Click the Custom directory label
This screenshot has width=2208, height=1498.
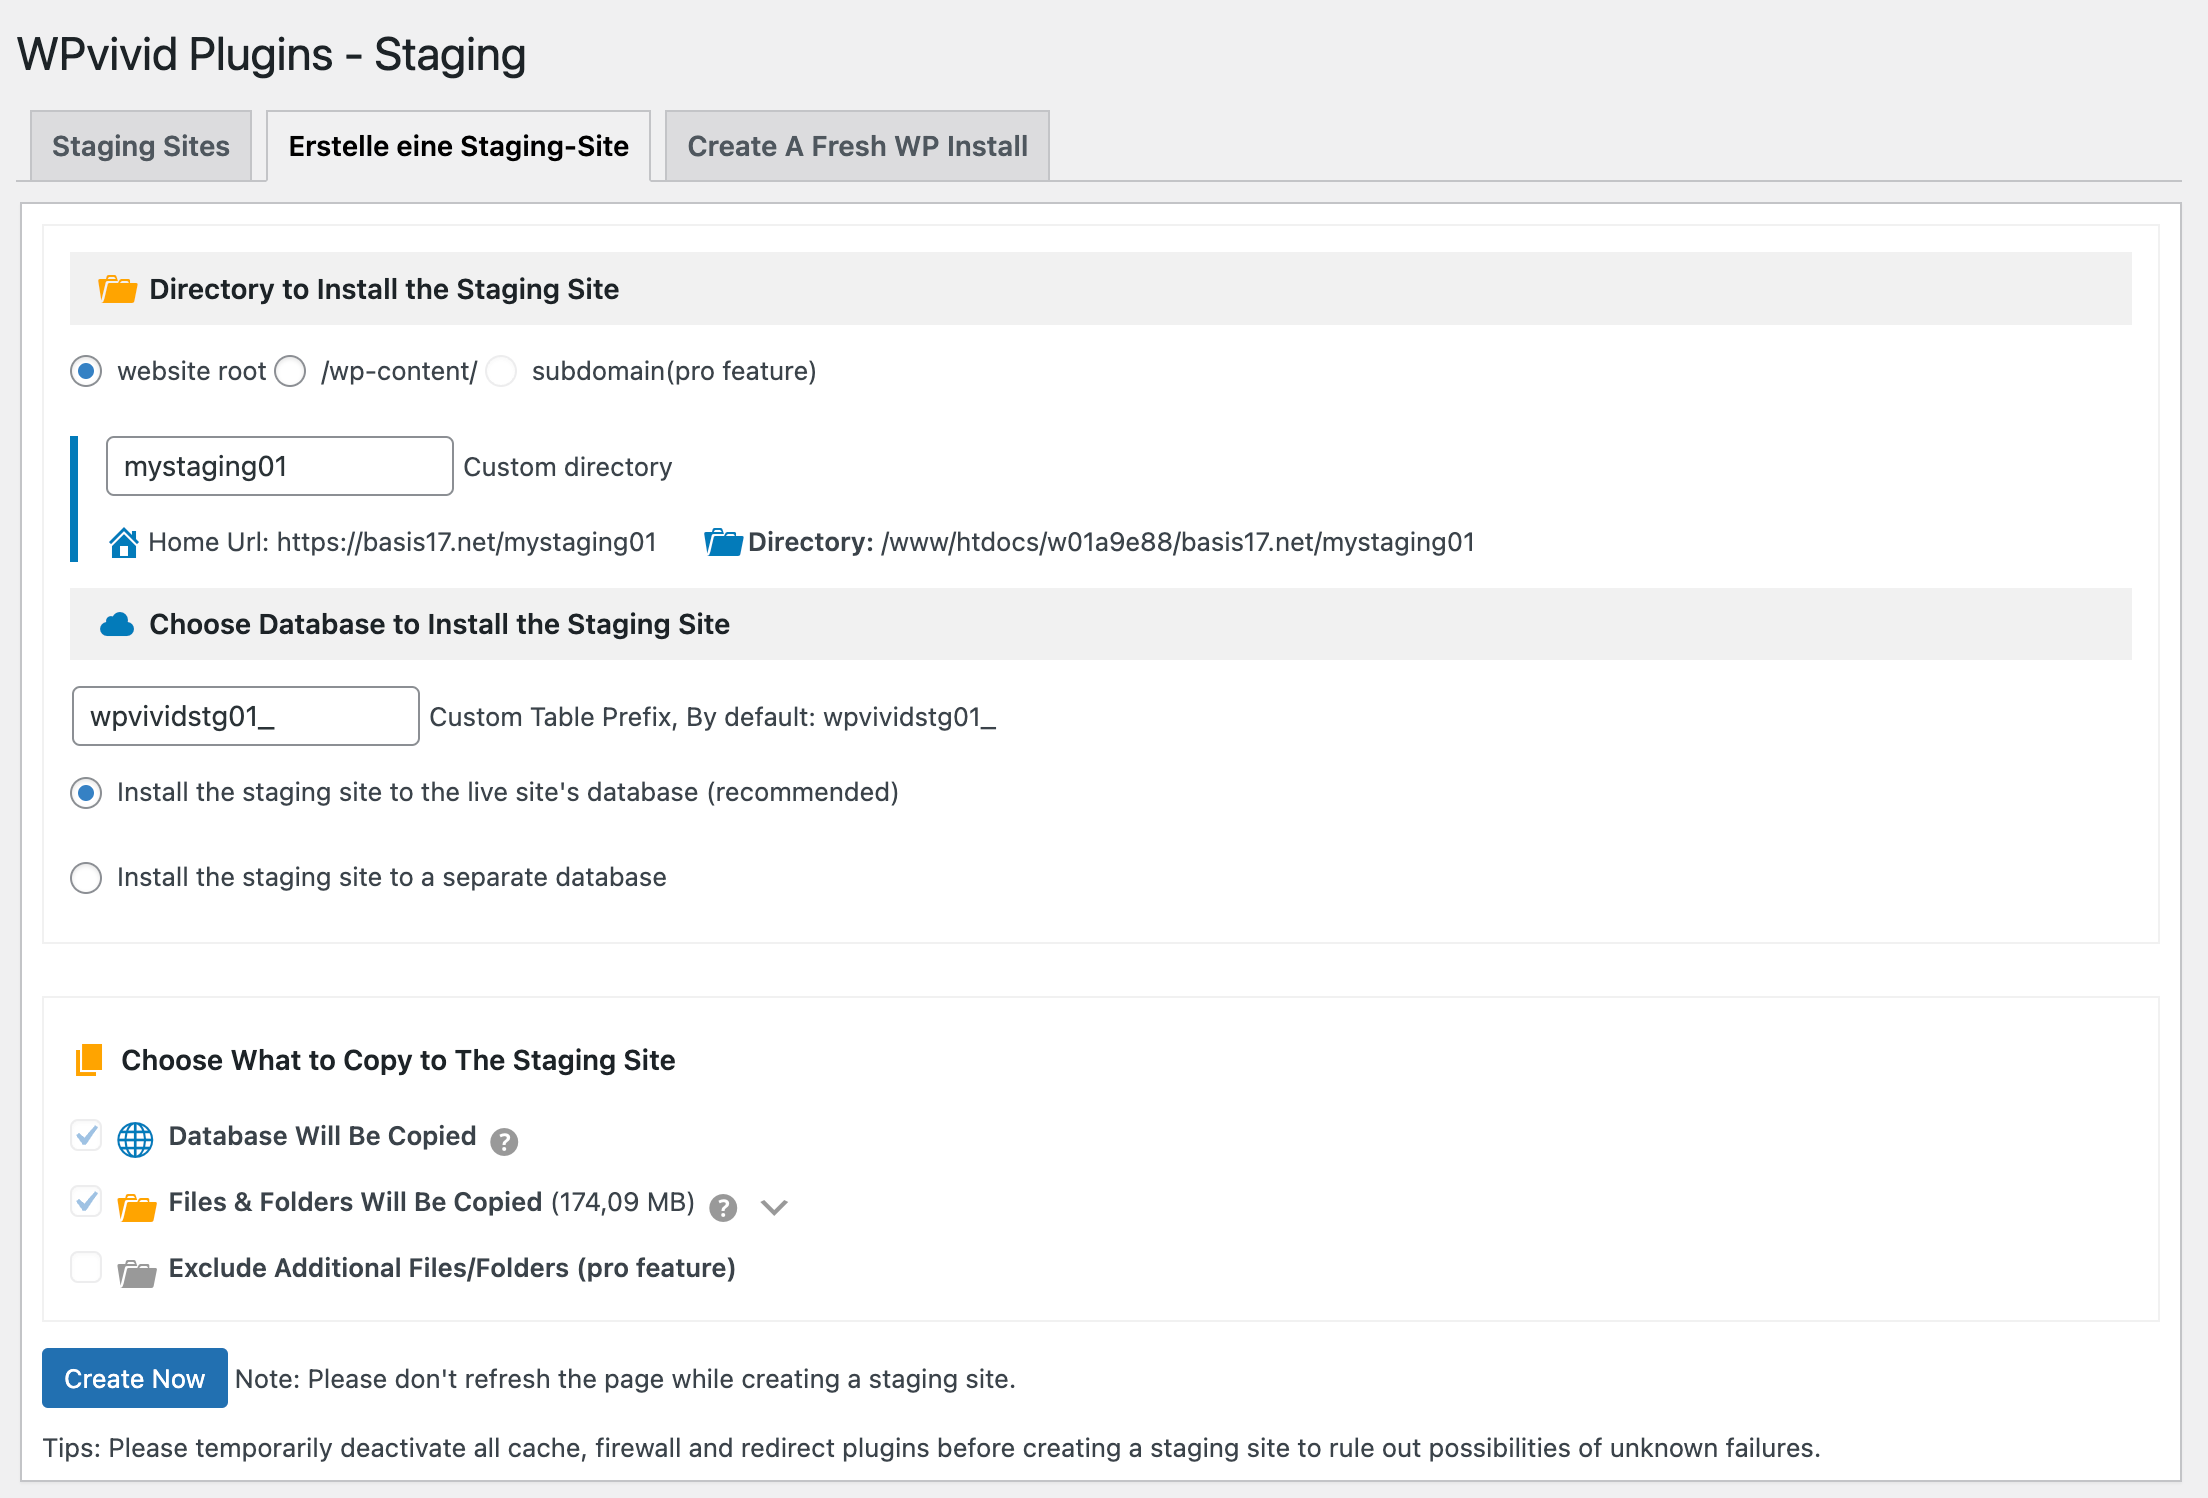pos(568,467)
